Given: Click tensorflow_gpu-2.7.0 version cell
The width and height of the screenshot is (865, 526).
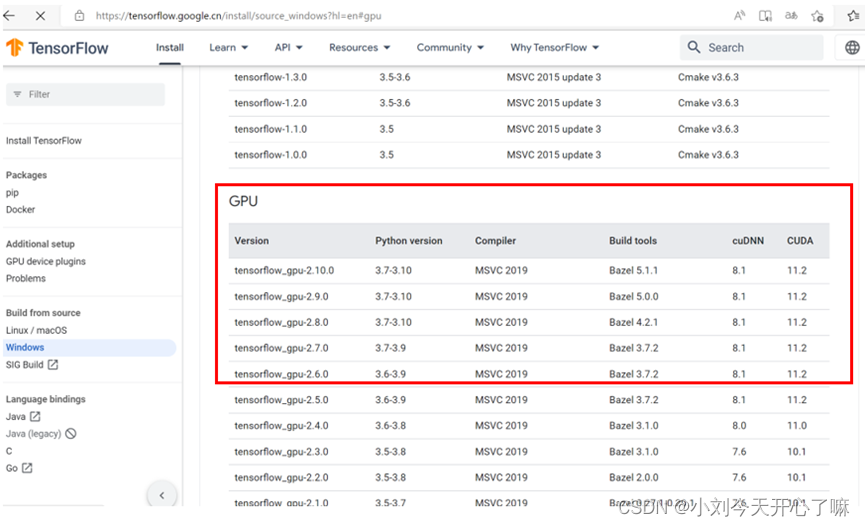Looking at the screenshot, I should pos(281,348).
